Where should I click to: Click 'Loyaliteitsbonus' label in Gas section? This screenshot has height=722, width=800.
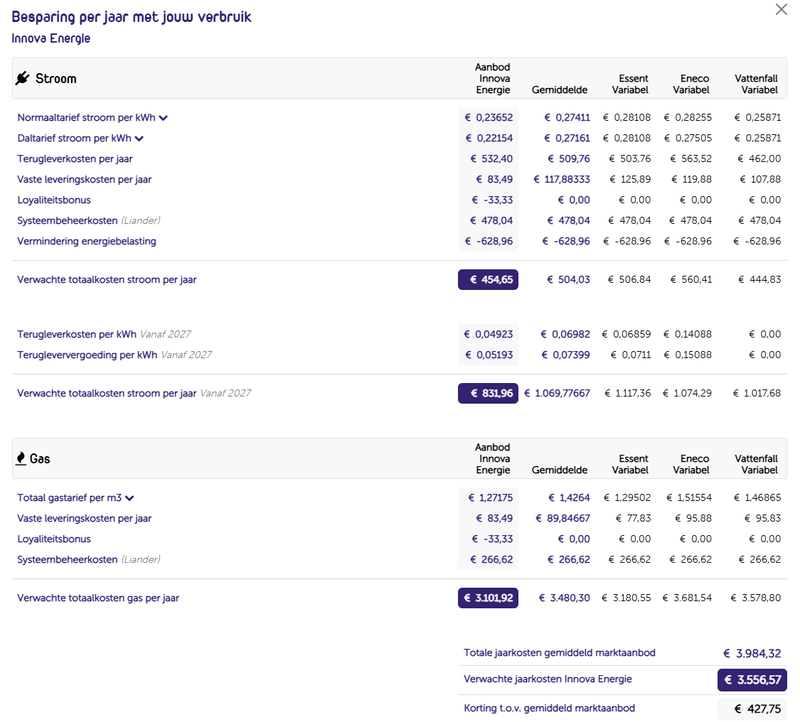coord(54,539)
